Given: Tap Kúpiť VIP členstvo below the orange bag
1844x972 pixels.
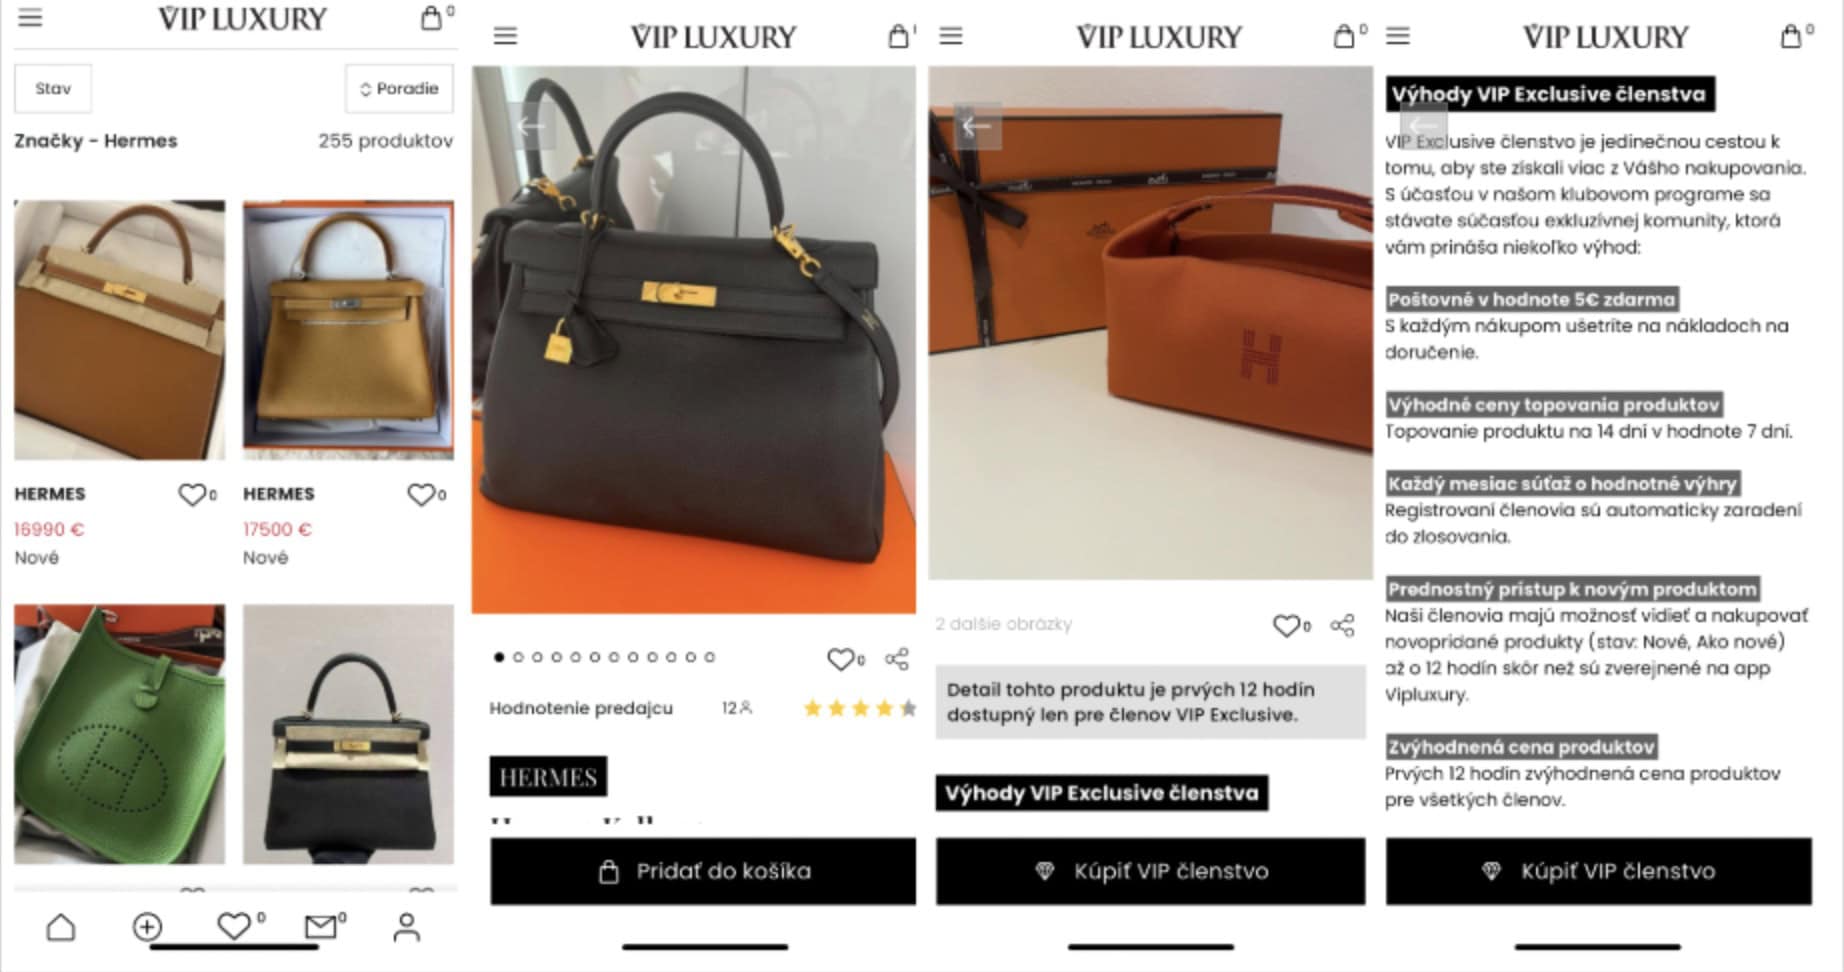Looking at the screenshot, I should [x=1150, y=871].
